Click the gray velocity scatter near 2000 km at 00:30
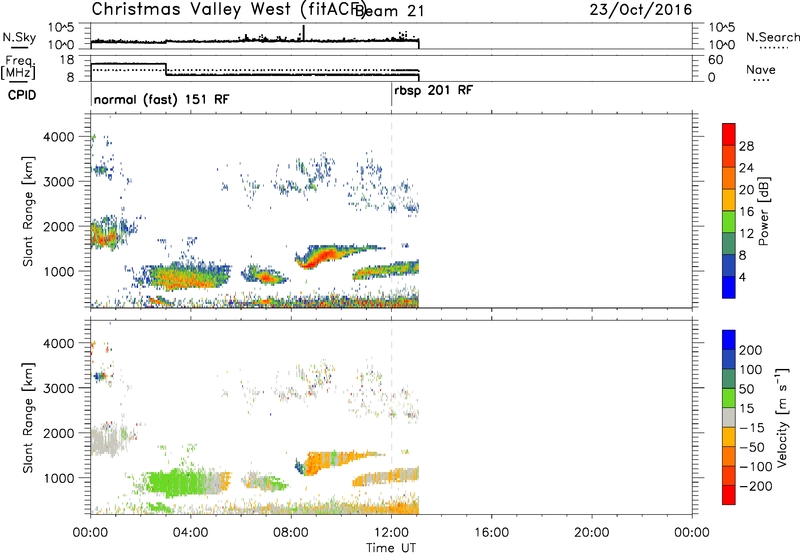The image size is (800, 554). pos(106,440)
